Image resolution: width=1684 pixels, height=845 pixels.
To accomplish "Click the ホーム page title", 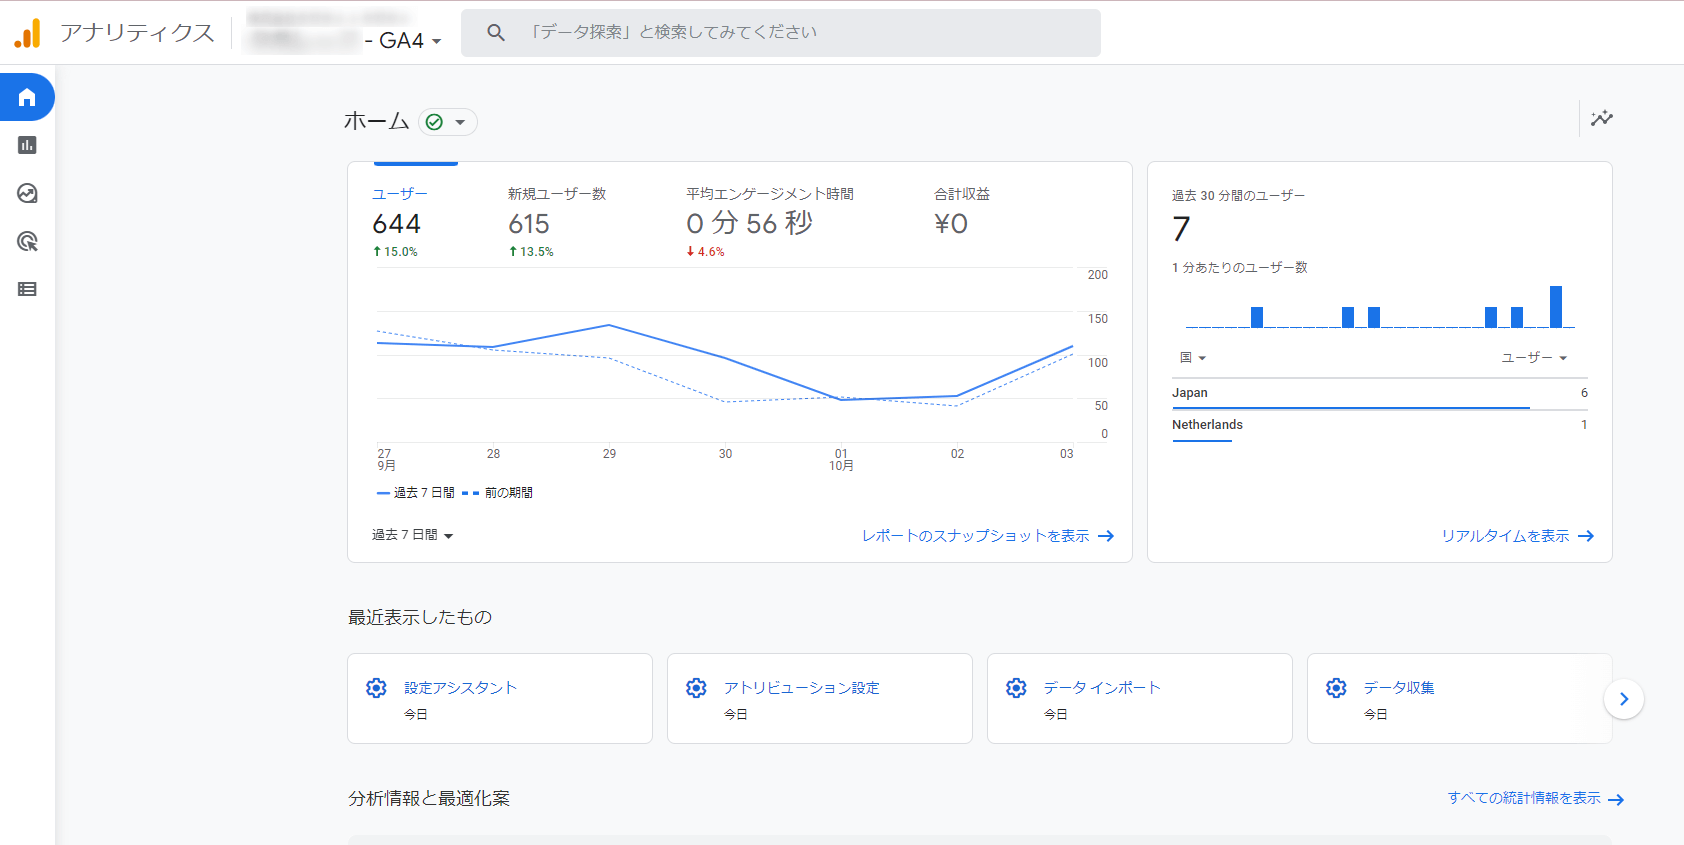I will (x=376, y=121).
